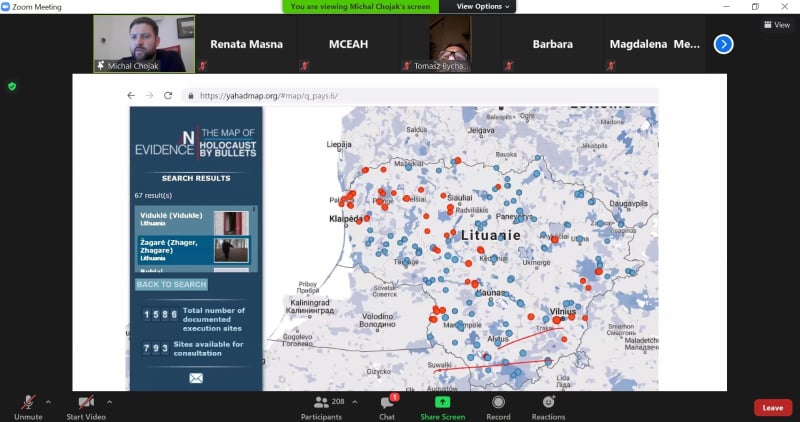Screen dimensions: 800x422
Task: Click the 67 result(s) text
Action: coord(154,195)
